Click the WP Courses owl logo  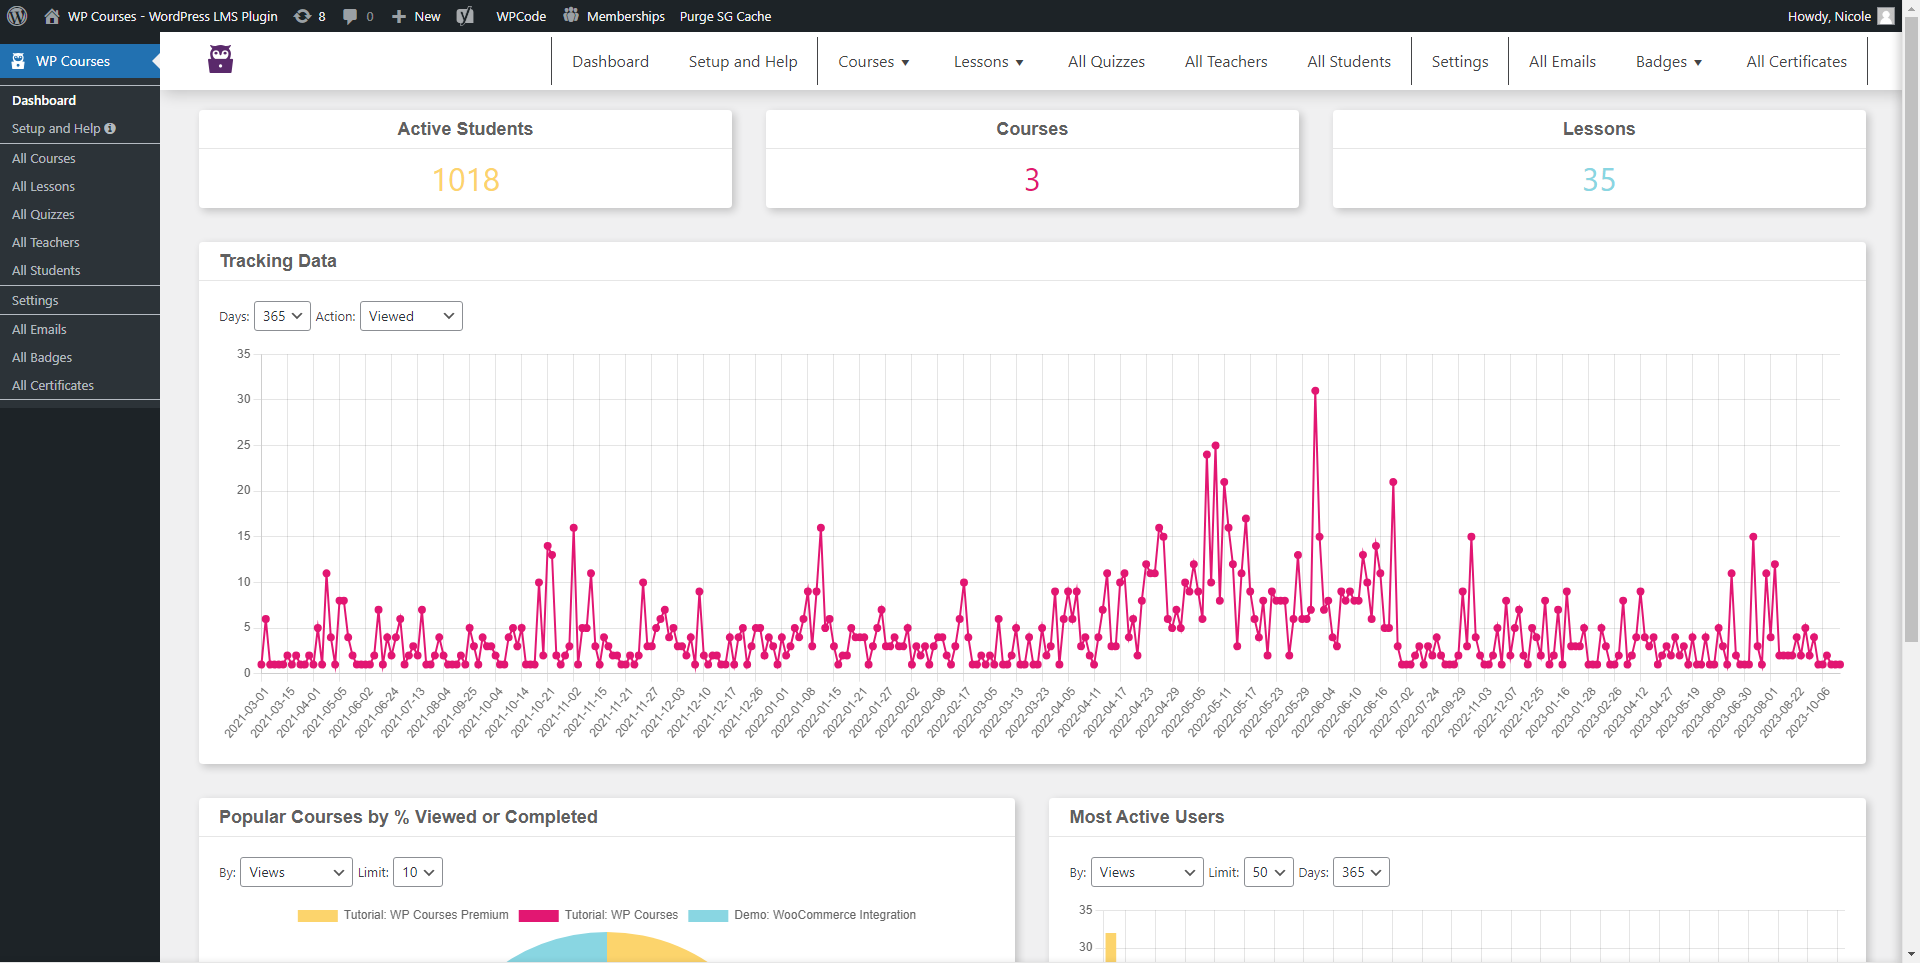tap(220, 60)
